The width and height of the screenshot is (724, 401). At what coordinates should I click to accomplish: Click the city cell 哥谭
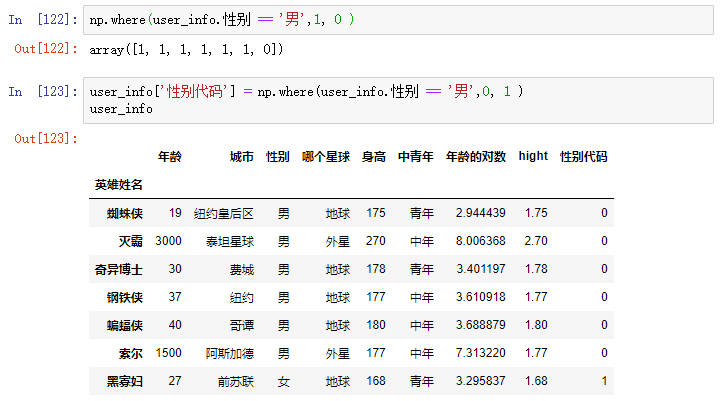point(241,325)
